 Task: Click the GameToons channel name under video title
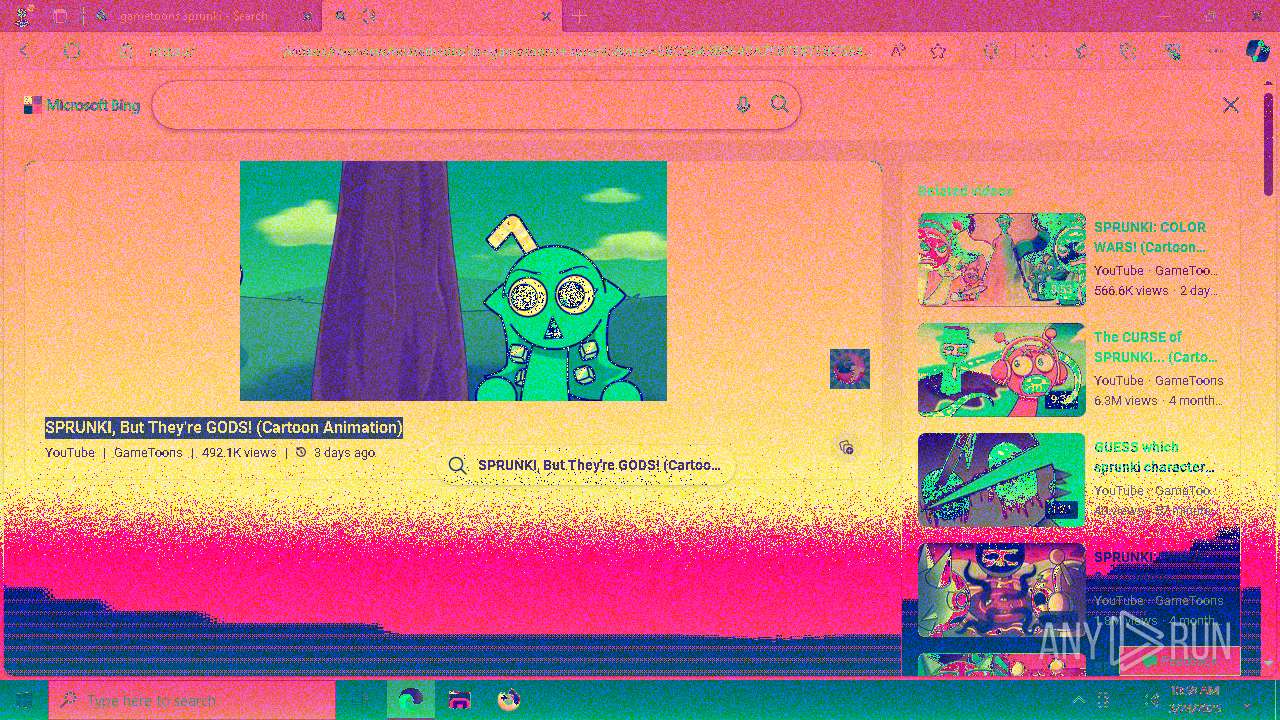click(x=148, y=453)
